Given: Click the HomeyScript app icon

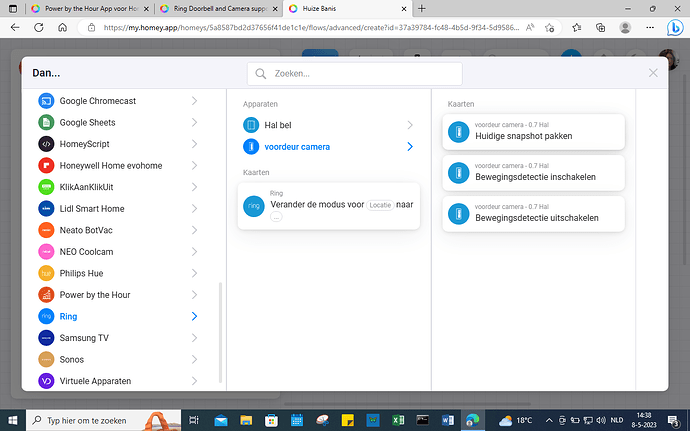Looking at the screenshot, I should (x=46, y=144).
